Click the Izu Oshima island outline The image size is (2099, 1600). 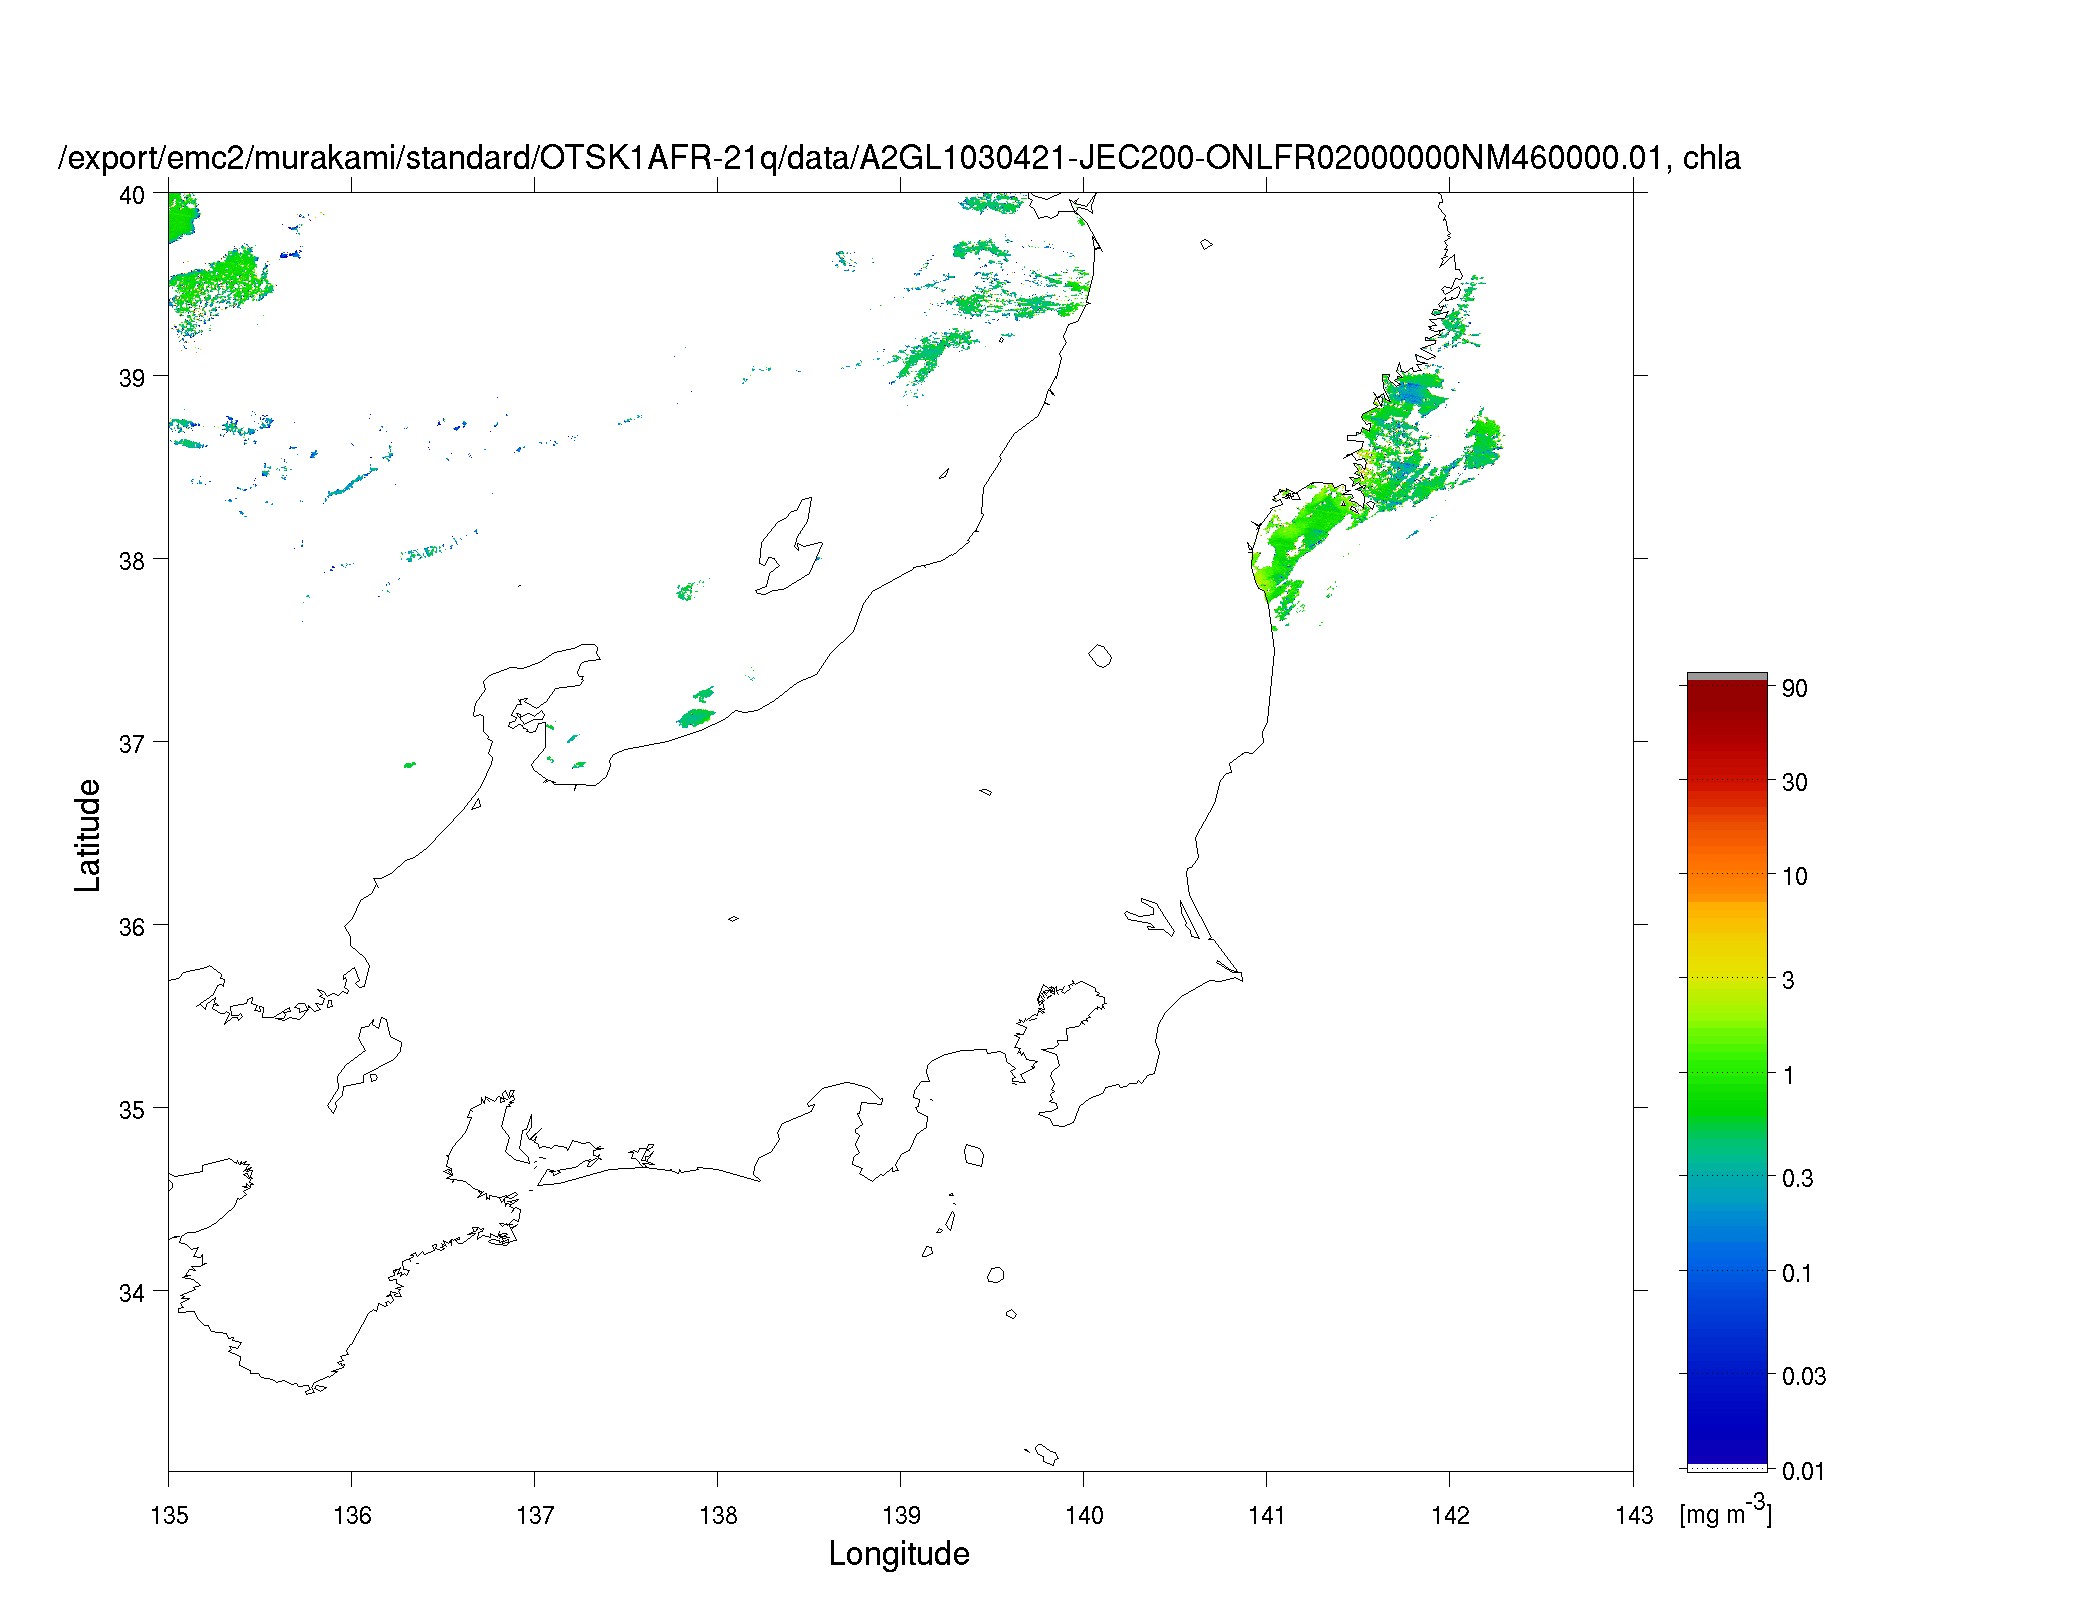tap(974, 1155)
